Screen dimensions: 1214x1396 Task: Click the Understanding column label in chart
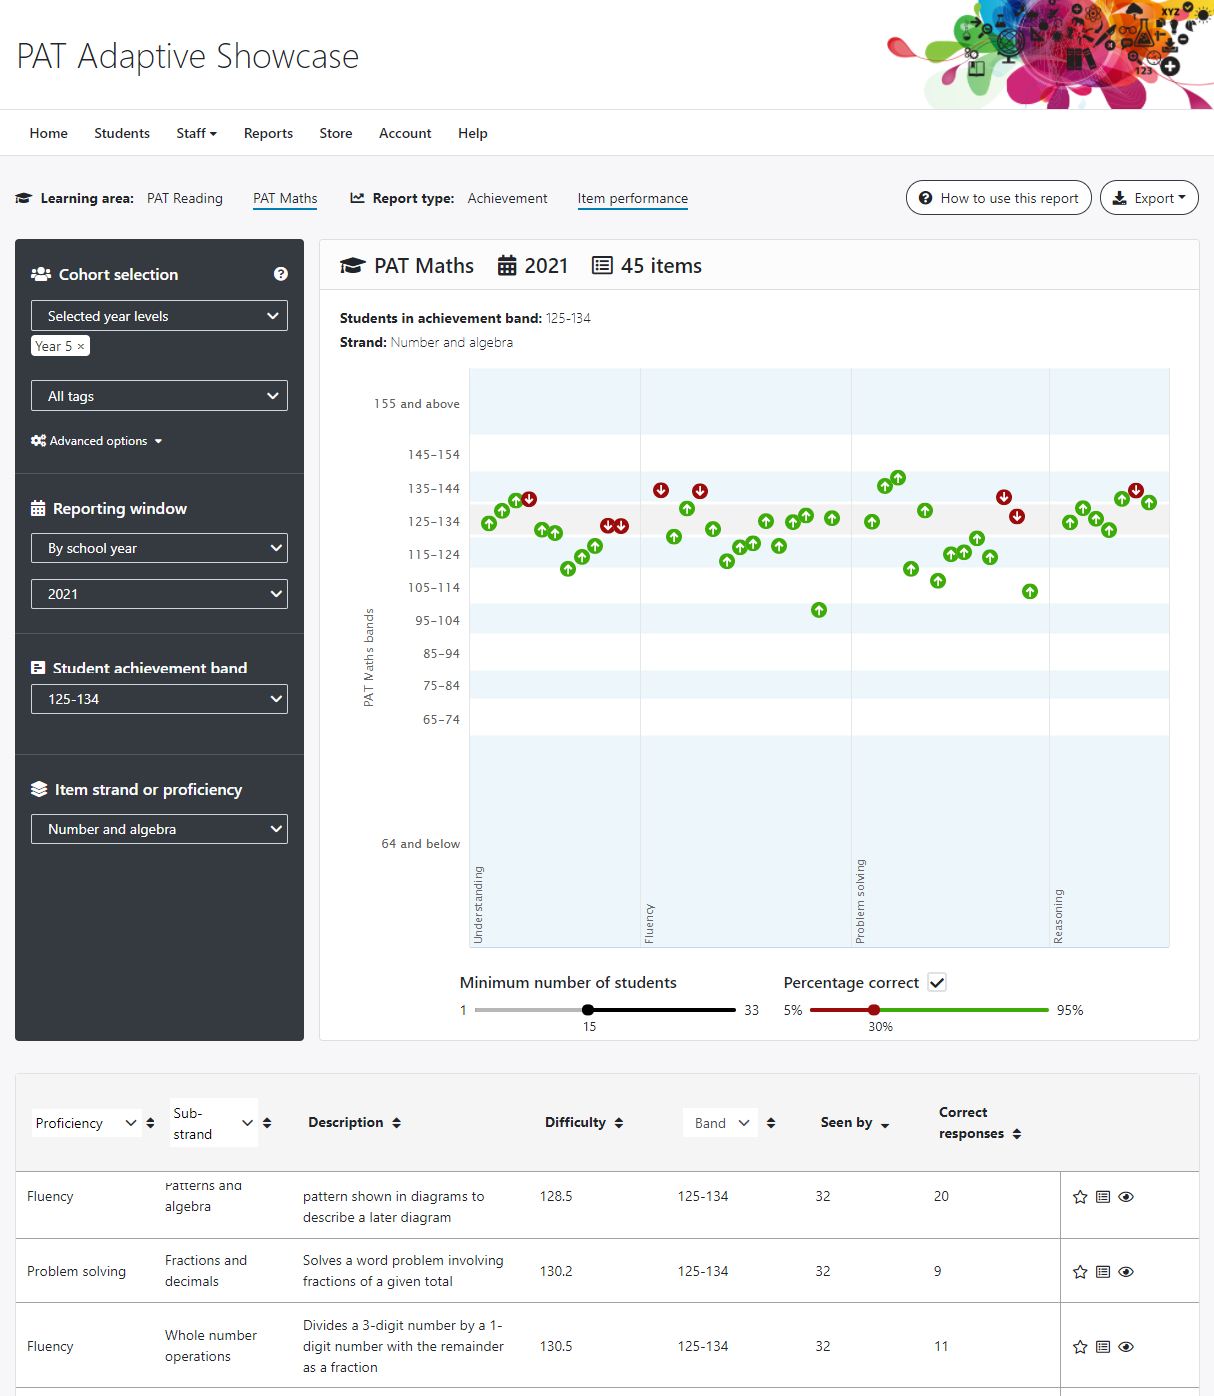click(x=478, y=905)
